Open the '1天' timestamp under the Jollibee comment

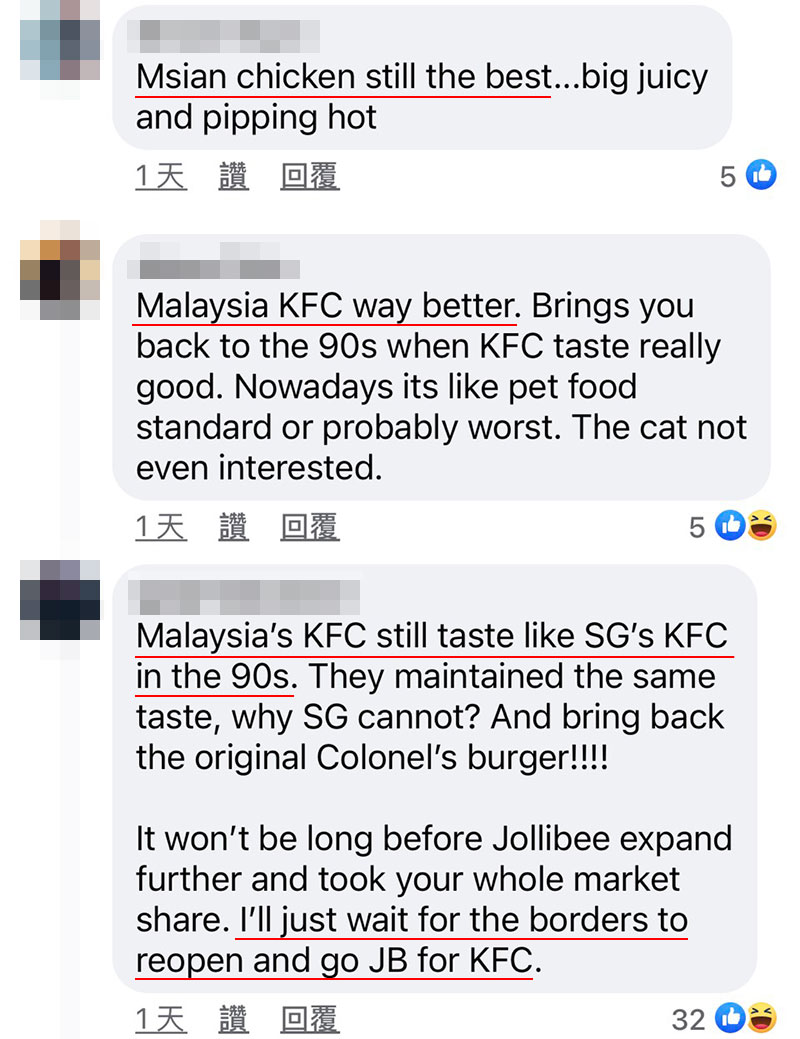pos(161,1019)
